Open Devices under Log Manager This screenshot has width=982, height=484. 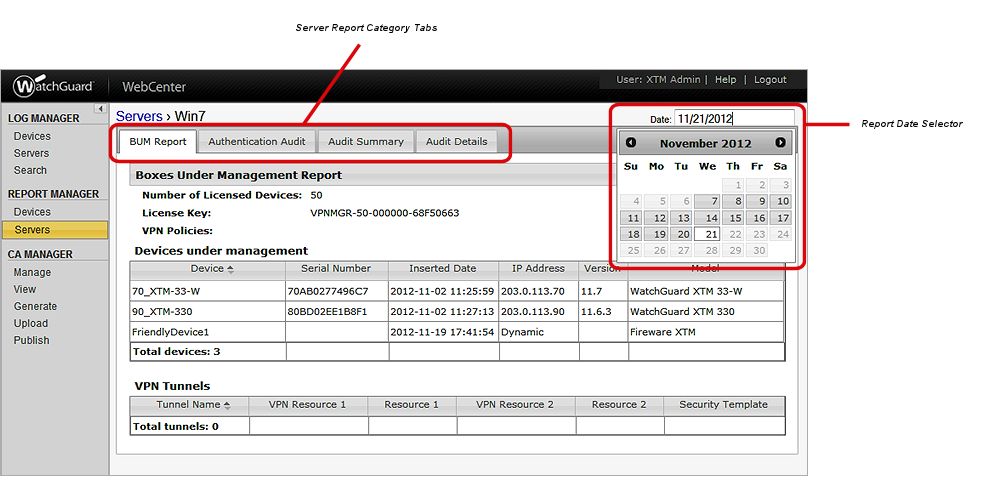[x=32, y=136]
